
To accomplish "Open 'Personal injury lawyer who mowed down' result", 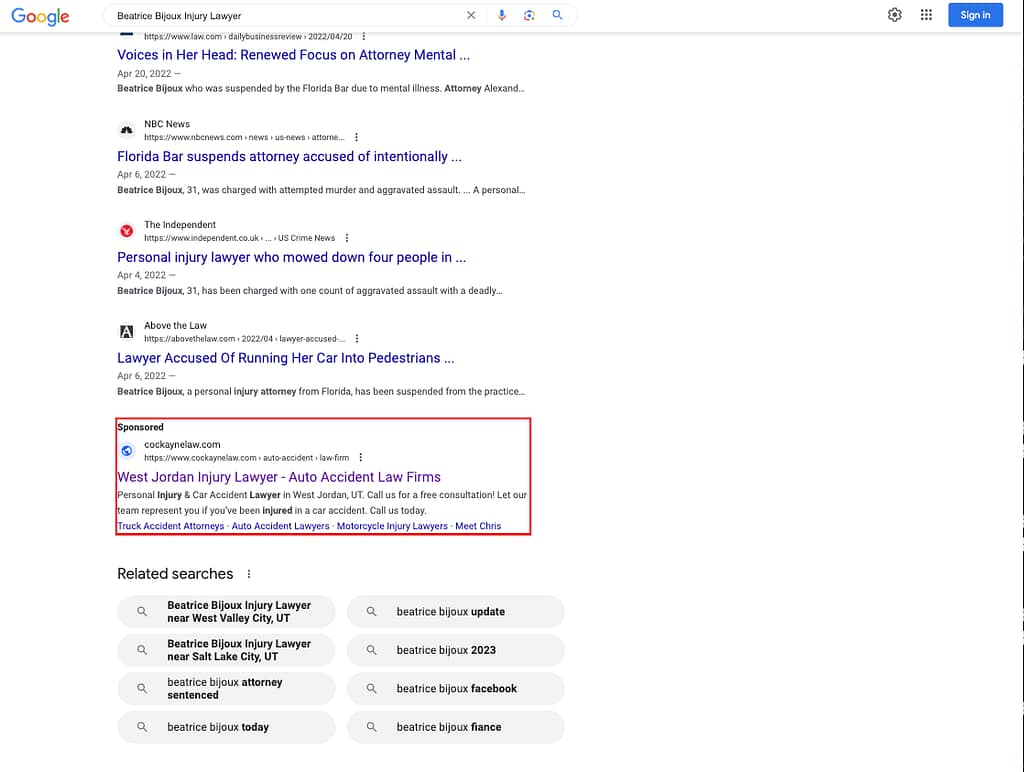I will (x=291, y=257).
